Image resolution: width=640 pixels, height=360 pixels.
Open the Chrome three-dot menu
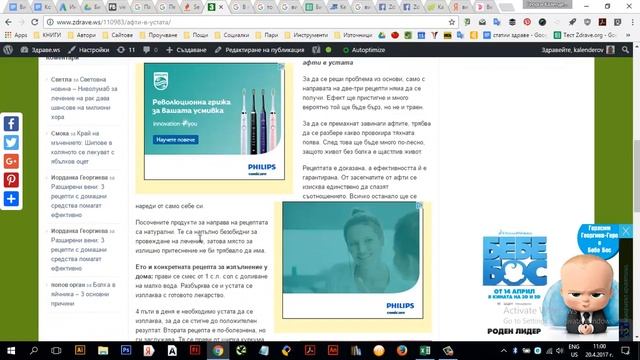coord(632,22)
